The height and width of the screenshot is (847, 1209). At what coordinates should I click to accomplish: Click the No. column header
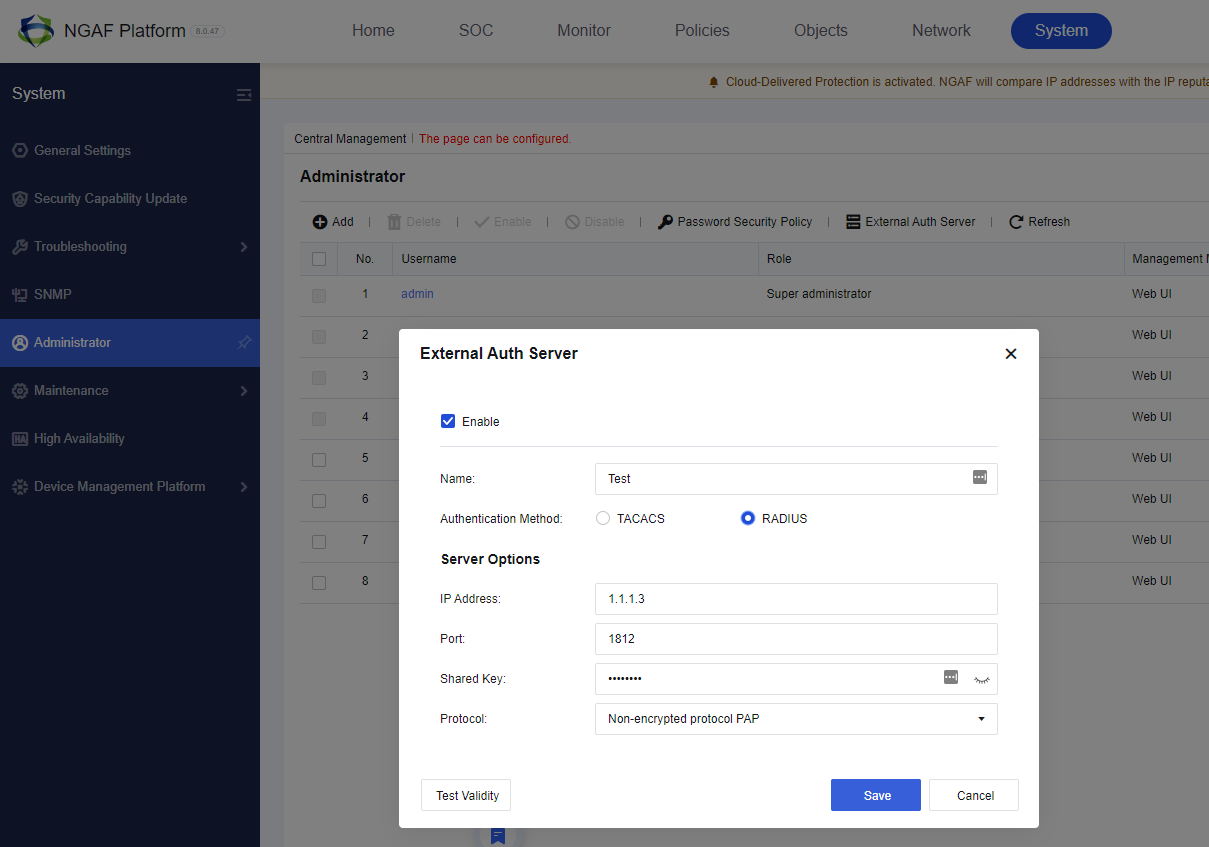[365, 259]
